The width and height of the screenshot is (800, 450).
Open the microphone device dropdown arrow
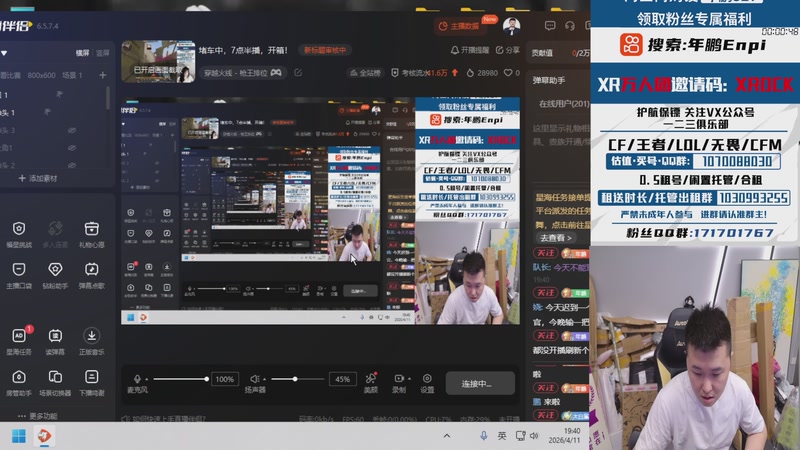(146, 379)
